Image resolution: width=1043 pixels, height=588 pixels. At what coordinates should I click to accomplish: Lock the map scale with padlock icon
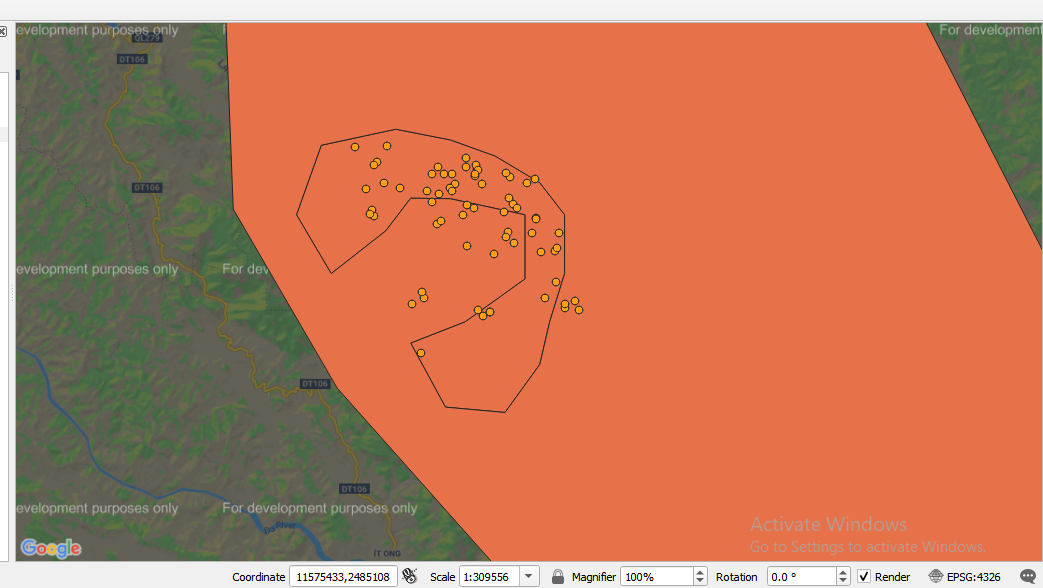tap(558, 577)
